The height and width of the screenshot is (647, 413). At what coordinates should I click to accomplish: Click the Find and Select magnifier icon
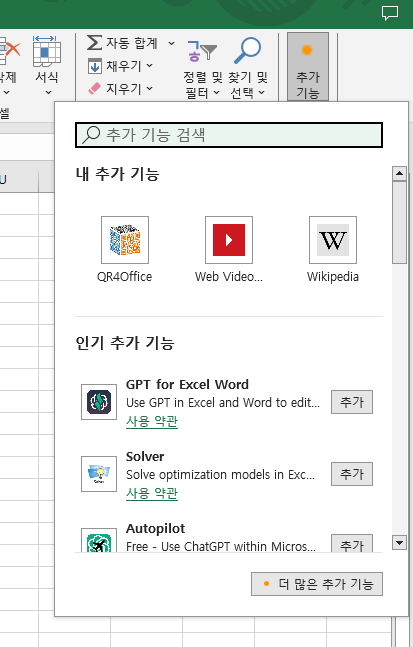(x=248, y=50)
